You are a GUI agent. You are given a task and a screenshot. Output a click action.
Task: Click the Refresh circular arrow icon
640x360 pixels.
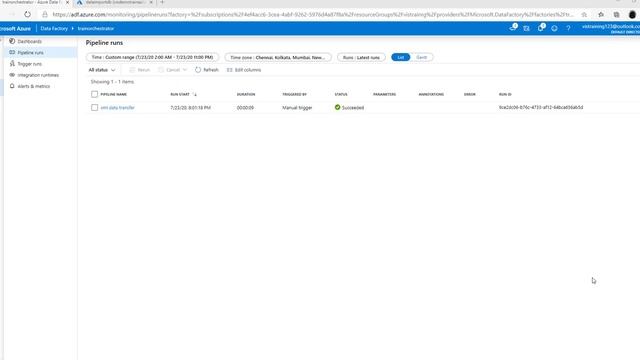[x=198, y=70]
